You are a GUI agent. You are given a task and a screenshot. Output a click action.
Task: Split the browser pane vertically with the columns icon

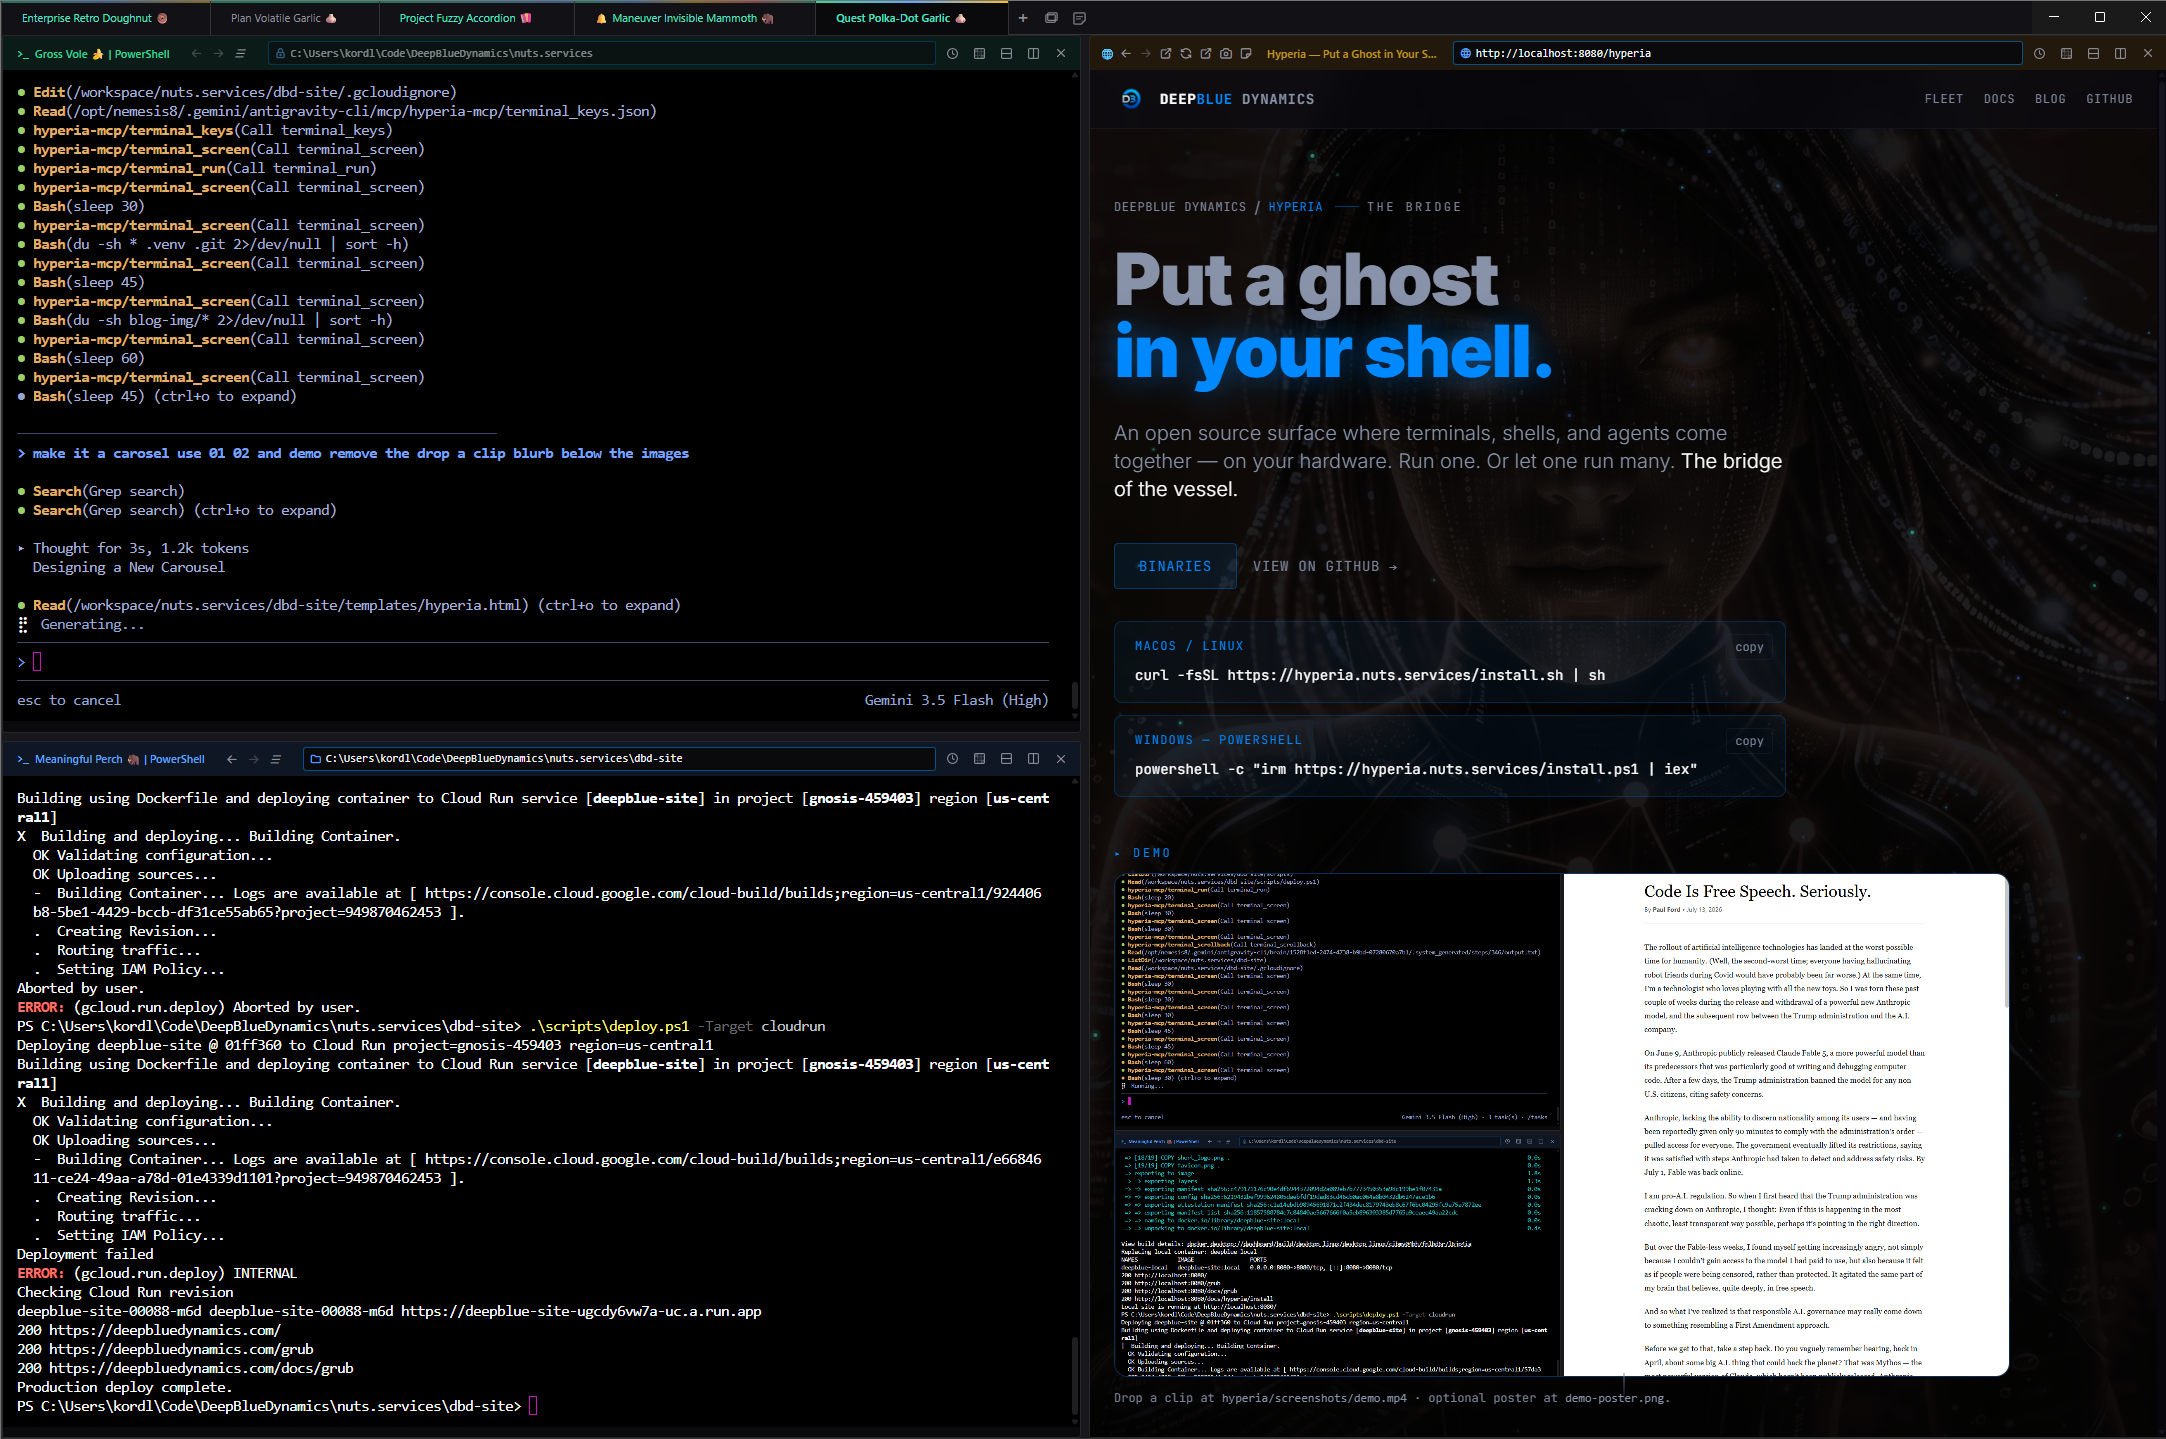pyautogui.click(x=2120, y=54)
